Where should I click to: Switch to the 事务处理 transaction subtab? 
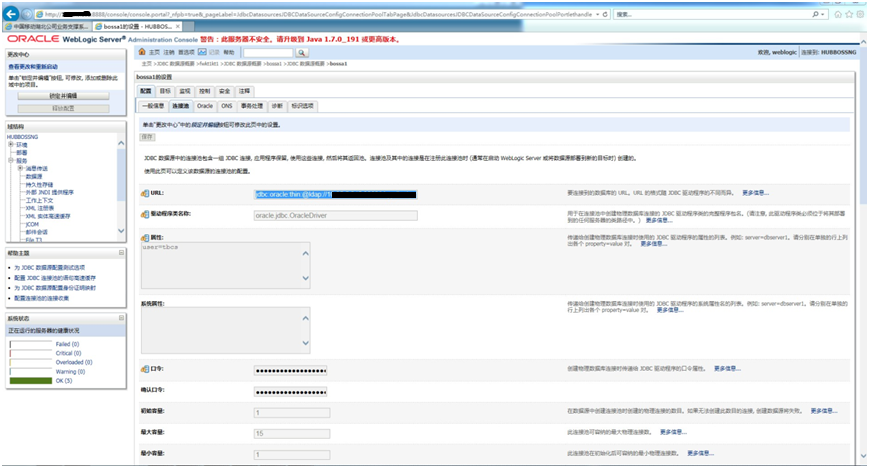(x=252, y=106)
